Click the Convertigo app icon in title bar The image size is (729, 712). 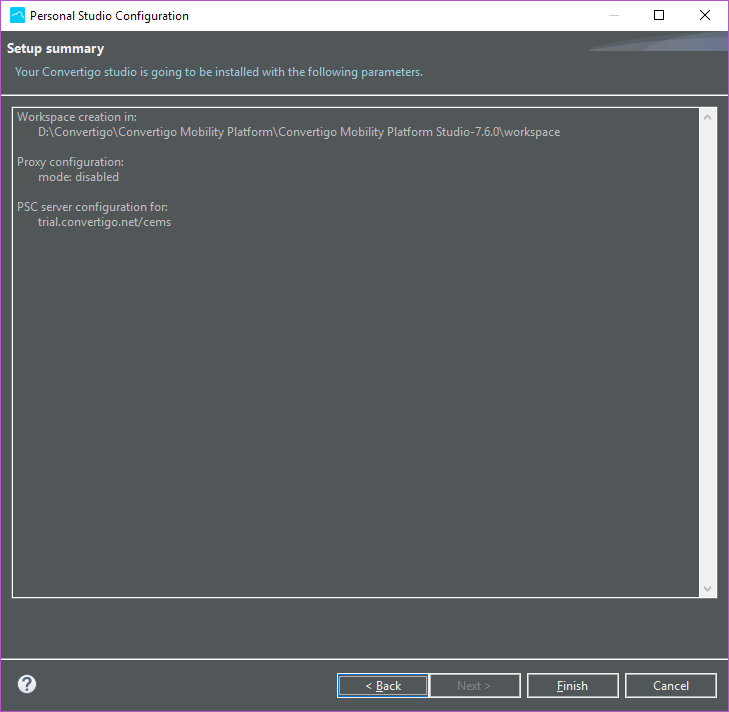point(17,16)
